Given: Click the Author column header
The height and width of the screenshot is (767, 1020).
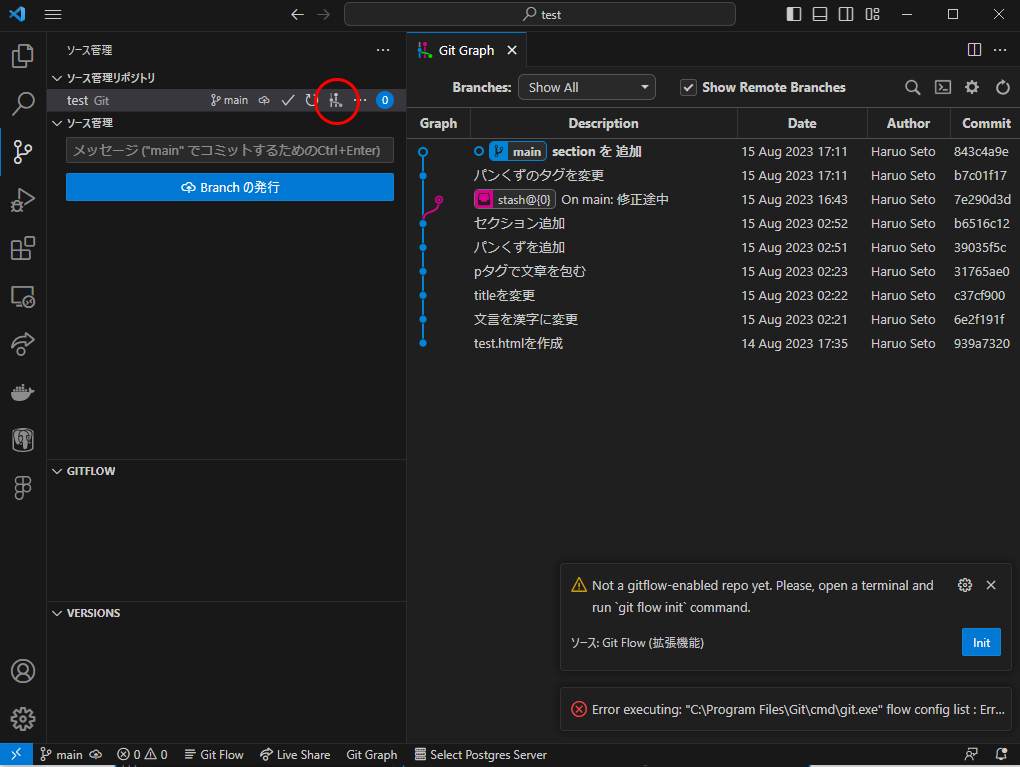Looking at the screenshot, I should point(908,123).
